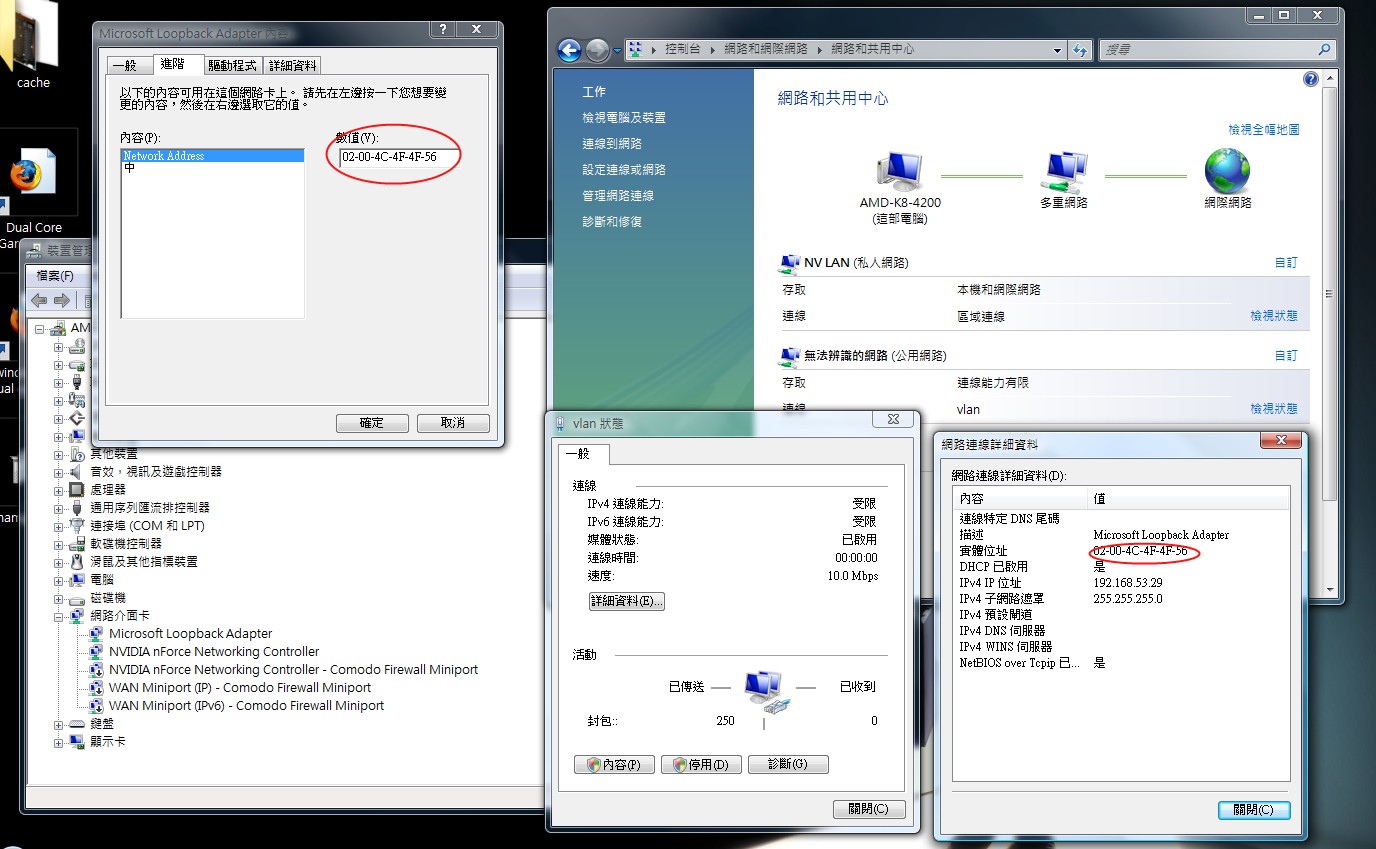Open 管理網路連線 in the sidebar
The image size is (1376, 849).
618,196
